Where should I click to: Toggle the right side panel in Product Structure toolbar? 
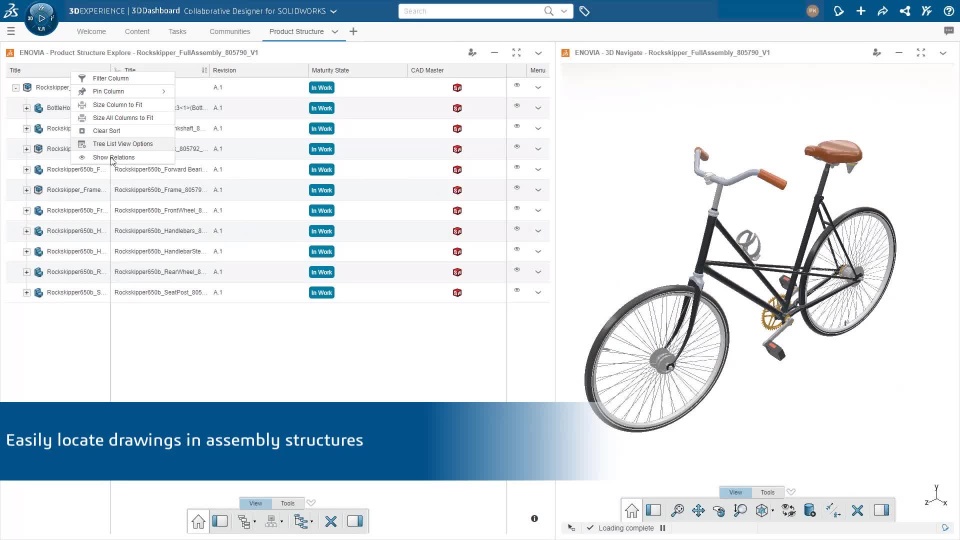coord(355,522)
